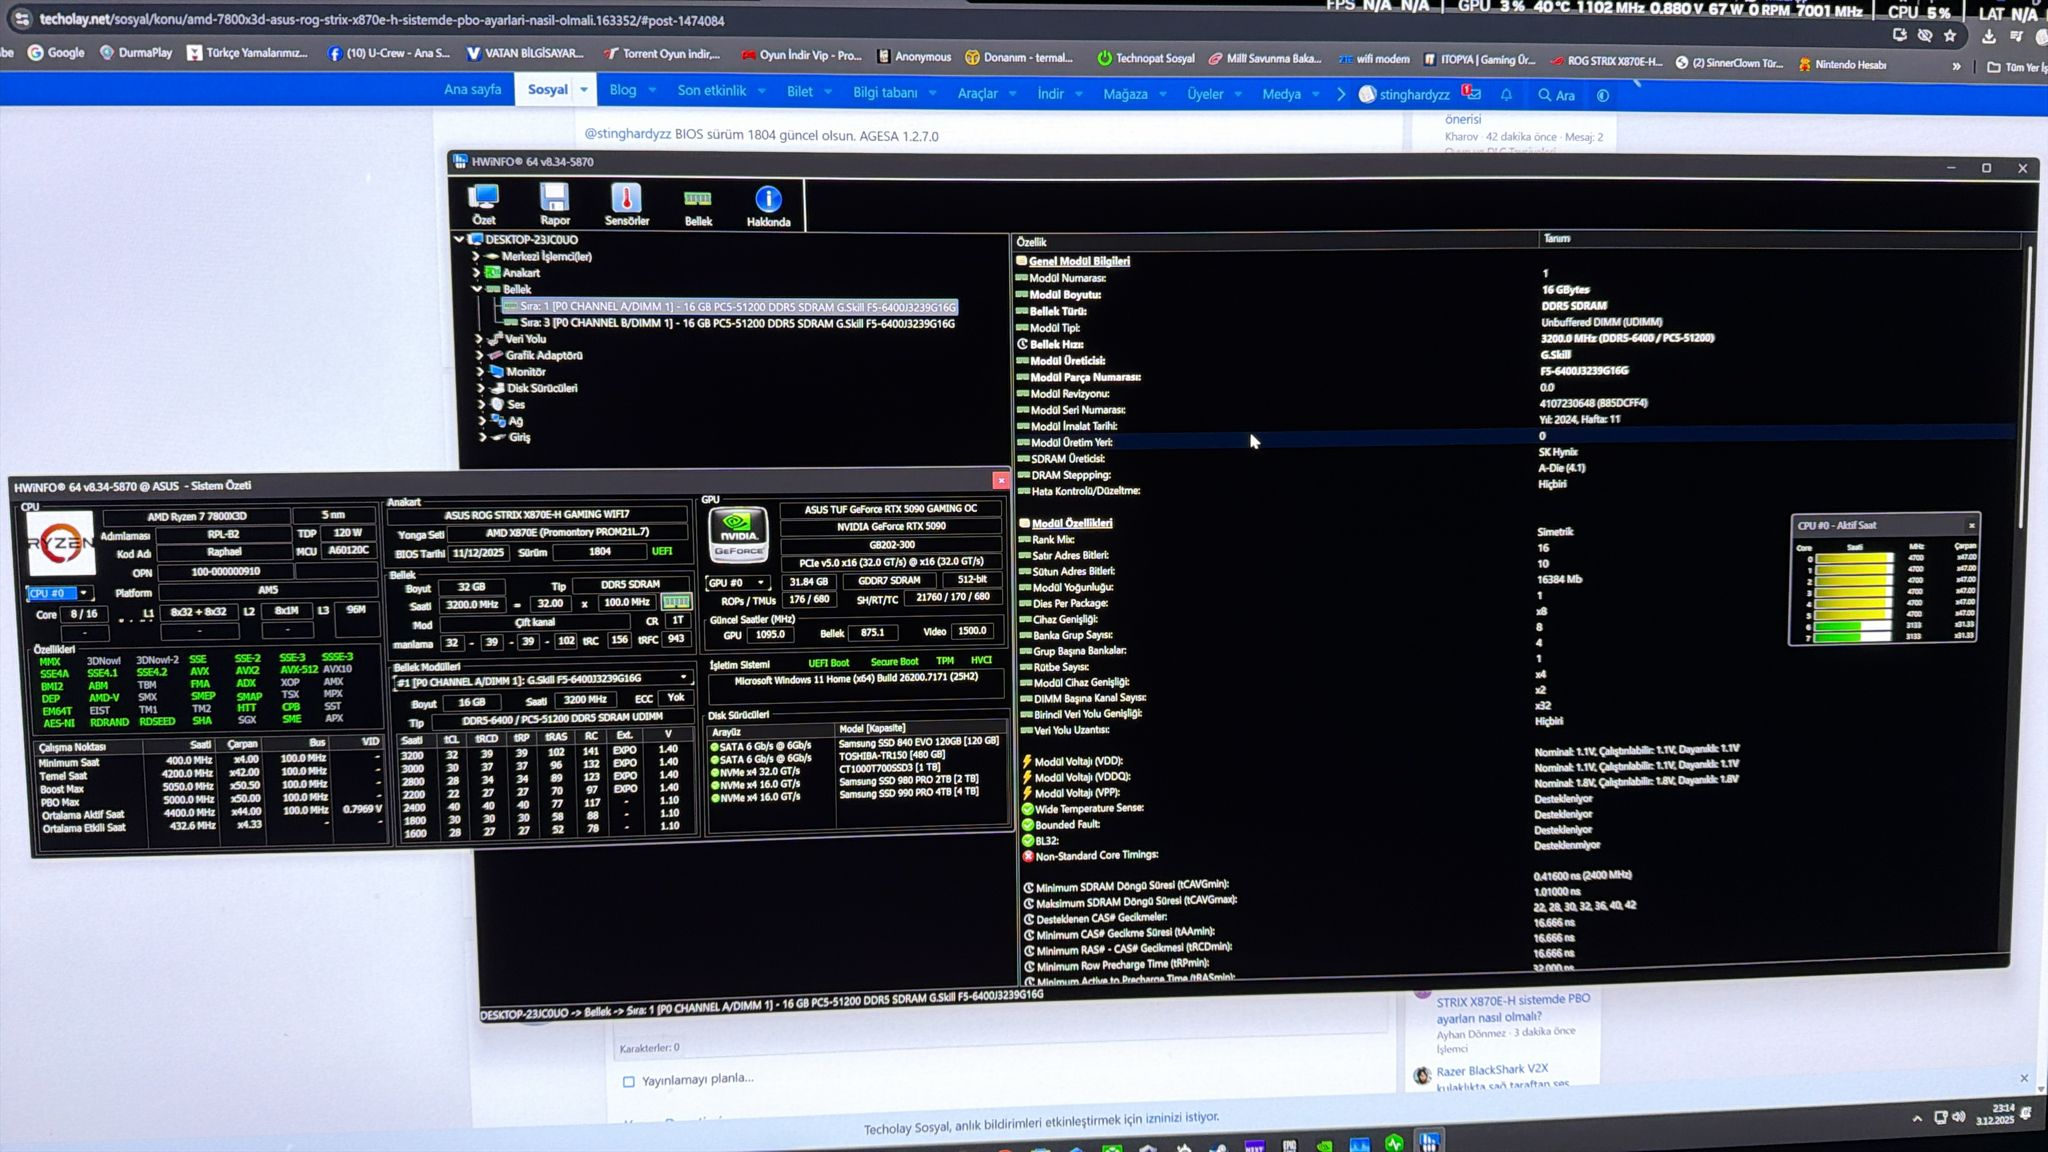Select the 'Modül Üretim Yeri' property row

1516,440
